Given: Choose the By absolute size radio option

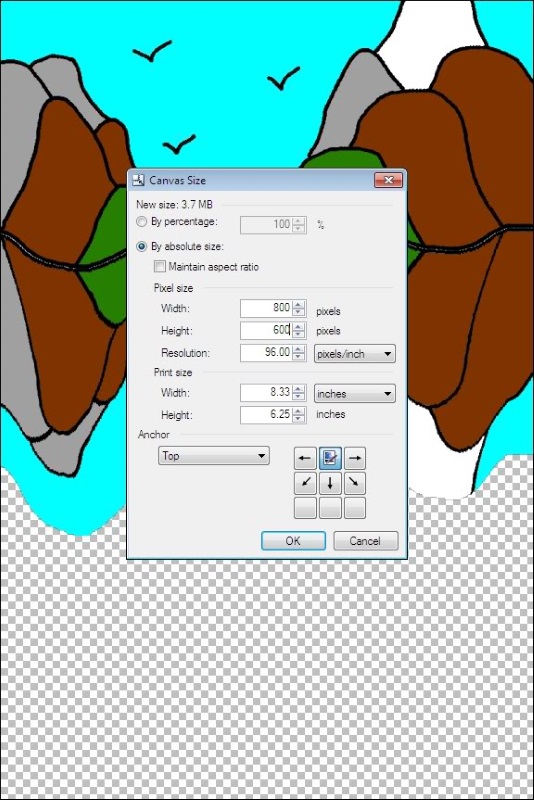Looking at the screenshot, I should point(142,246).
